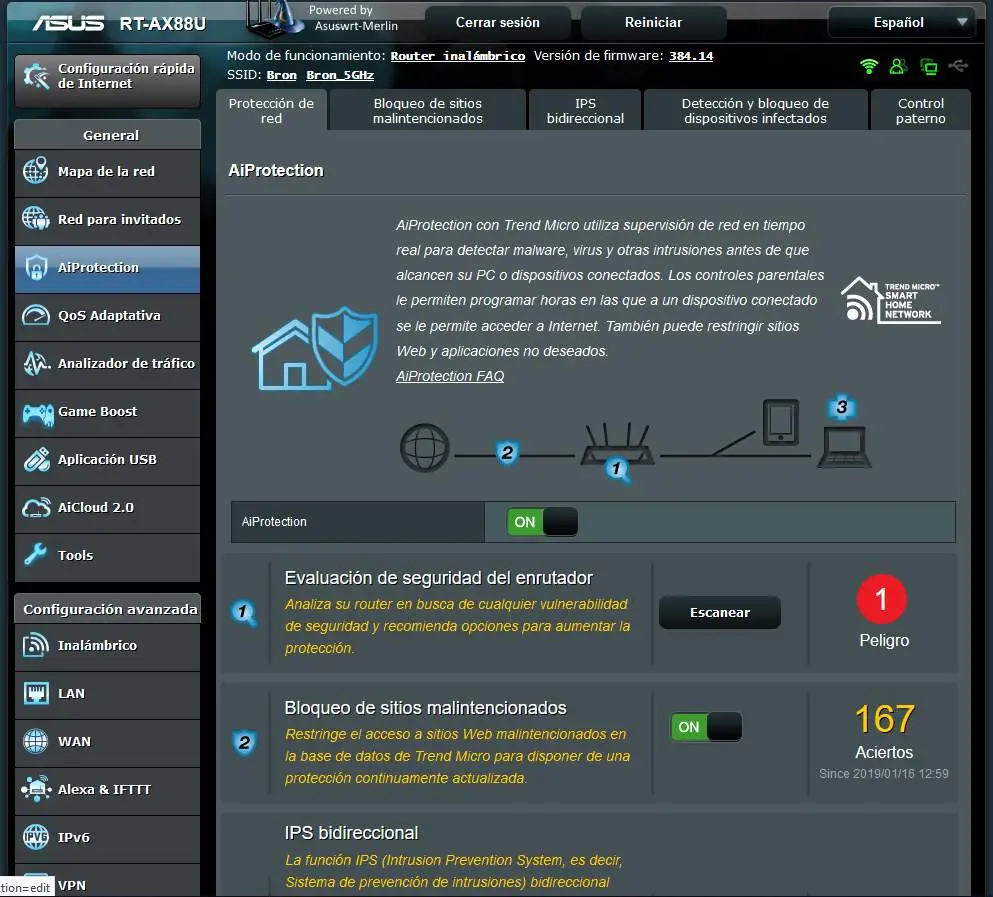Click the Mapa de la red globe icon

tap(35, 170)
